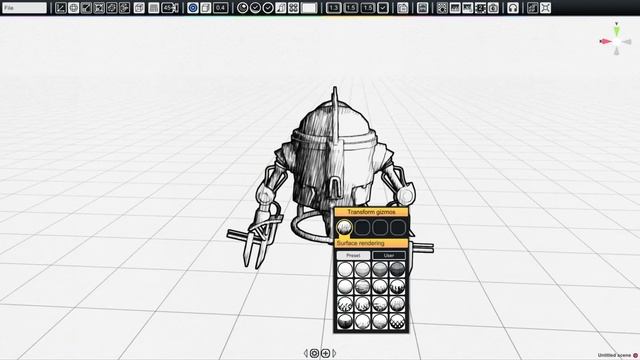Image resolution: width=640 pixels, height=360 pixels.
Task: Click the 1.5 button adjacent to 1.3
Action: click(x=351, y=8)
